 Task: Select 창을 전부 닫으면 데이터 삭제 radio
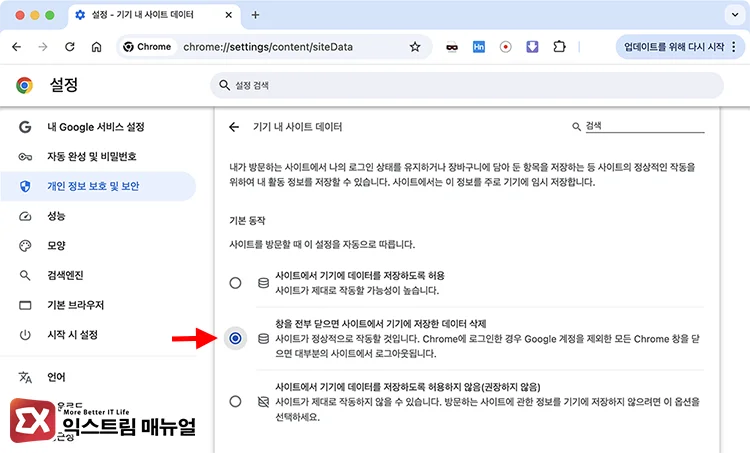click(235, 338)
